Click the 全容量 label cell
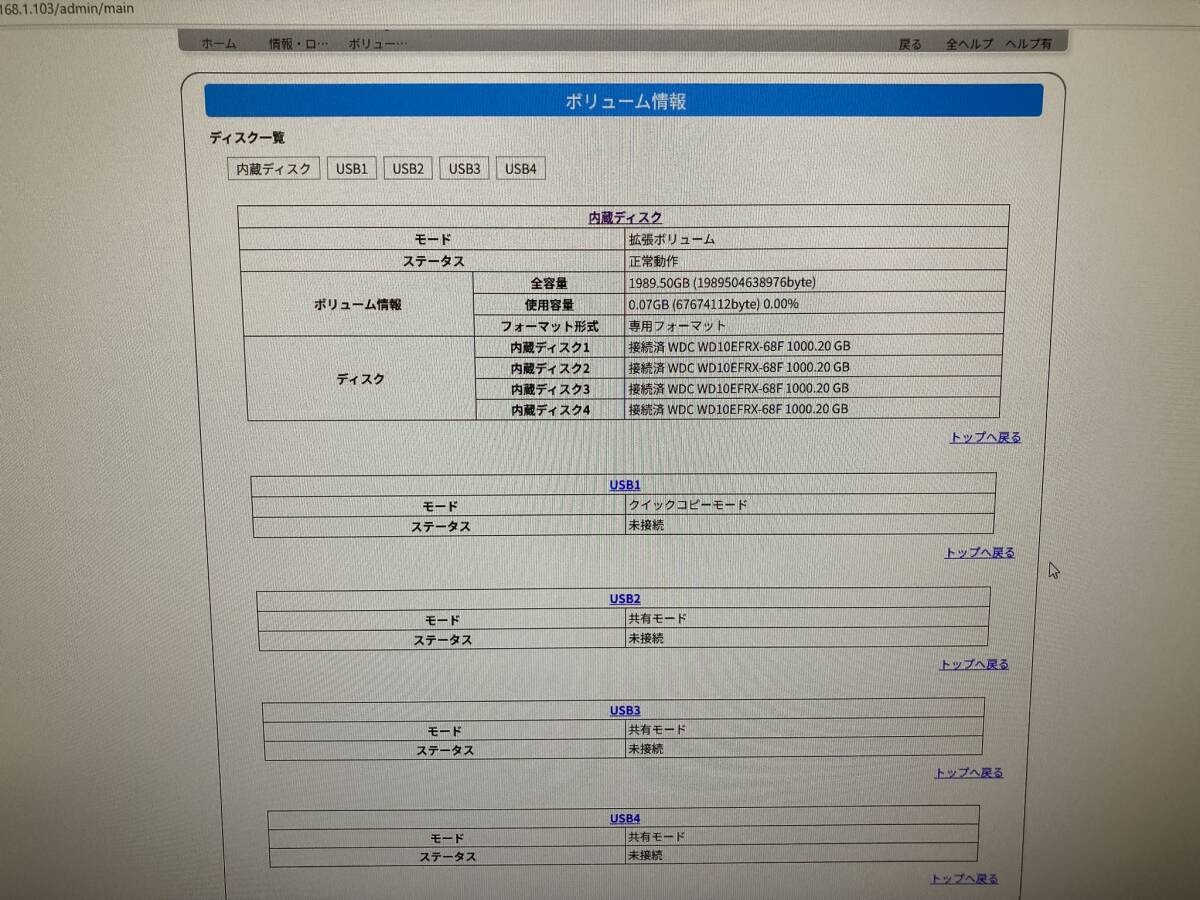This screenshot has width=1200, height=900. pos(549,283)
